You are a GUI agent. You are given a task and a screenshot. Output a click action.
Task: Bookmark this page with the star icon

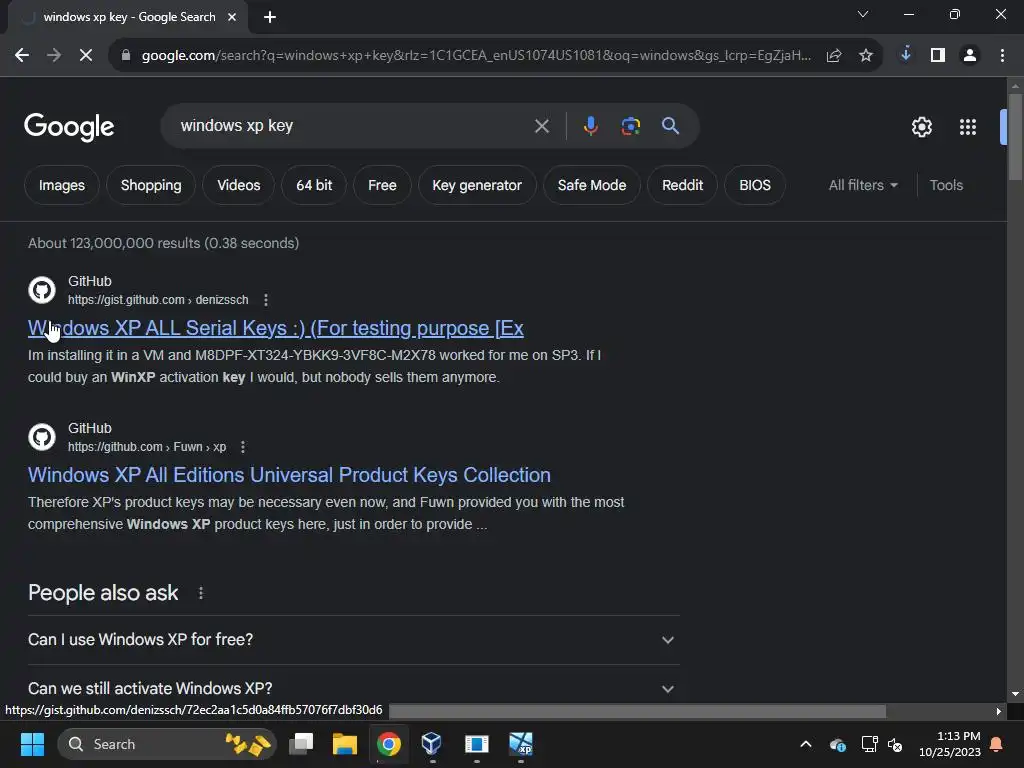coord(866,56)
